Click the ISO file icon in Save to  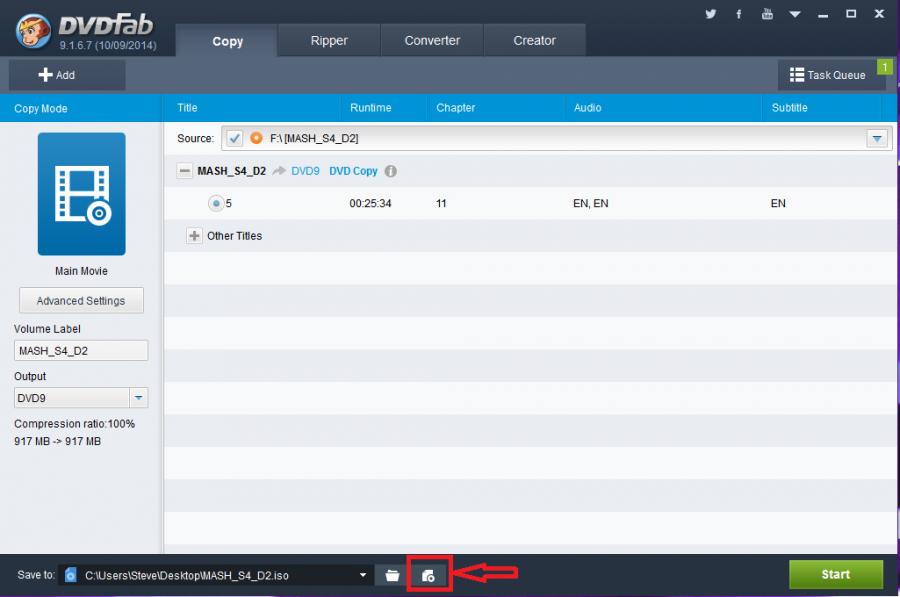pos(71,575)
